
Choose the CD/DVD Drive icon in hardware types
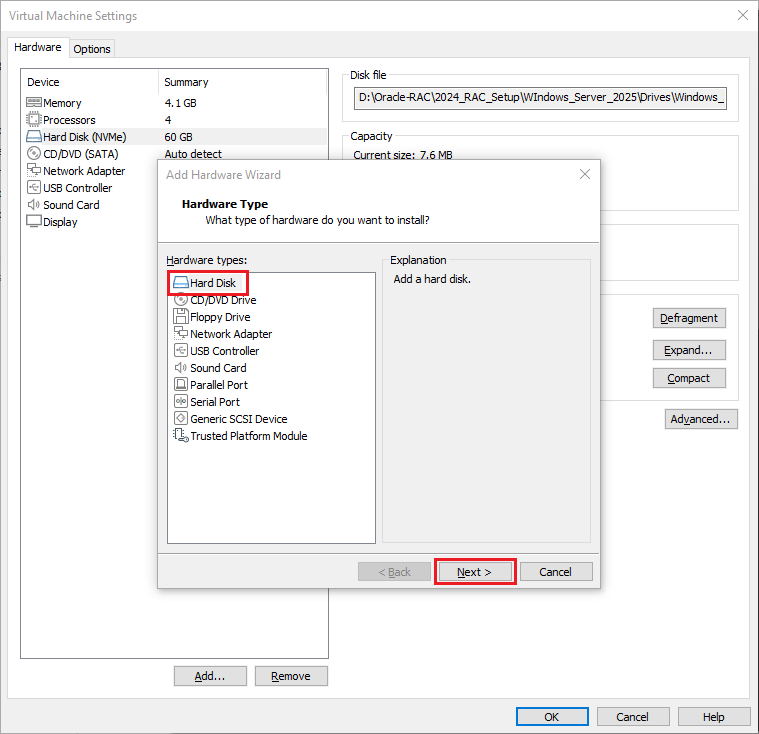[x=181, y=300]
